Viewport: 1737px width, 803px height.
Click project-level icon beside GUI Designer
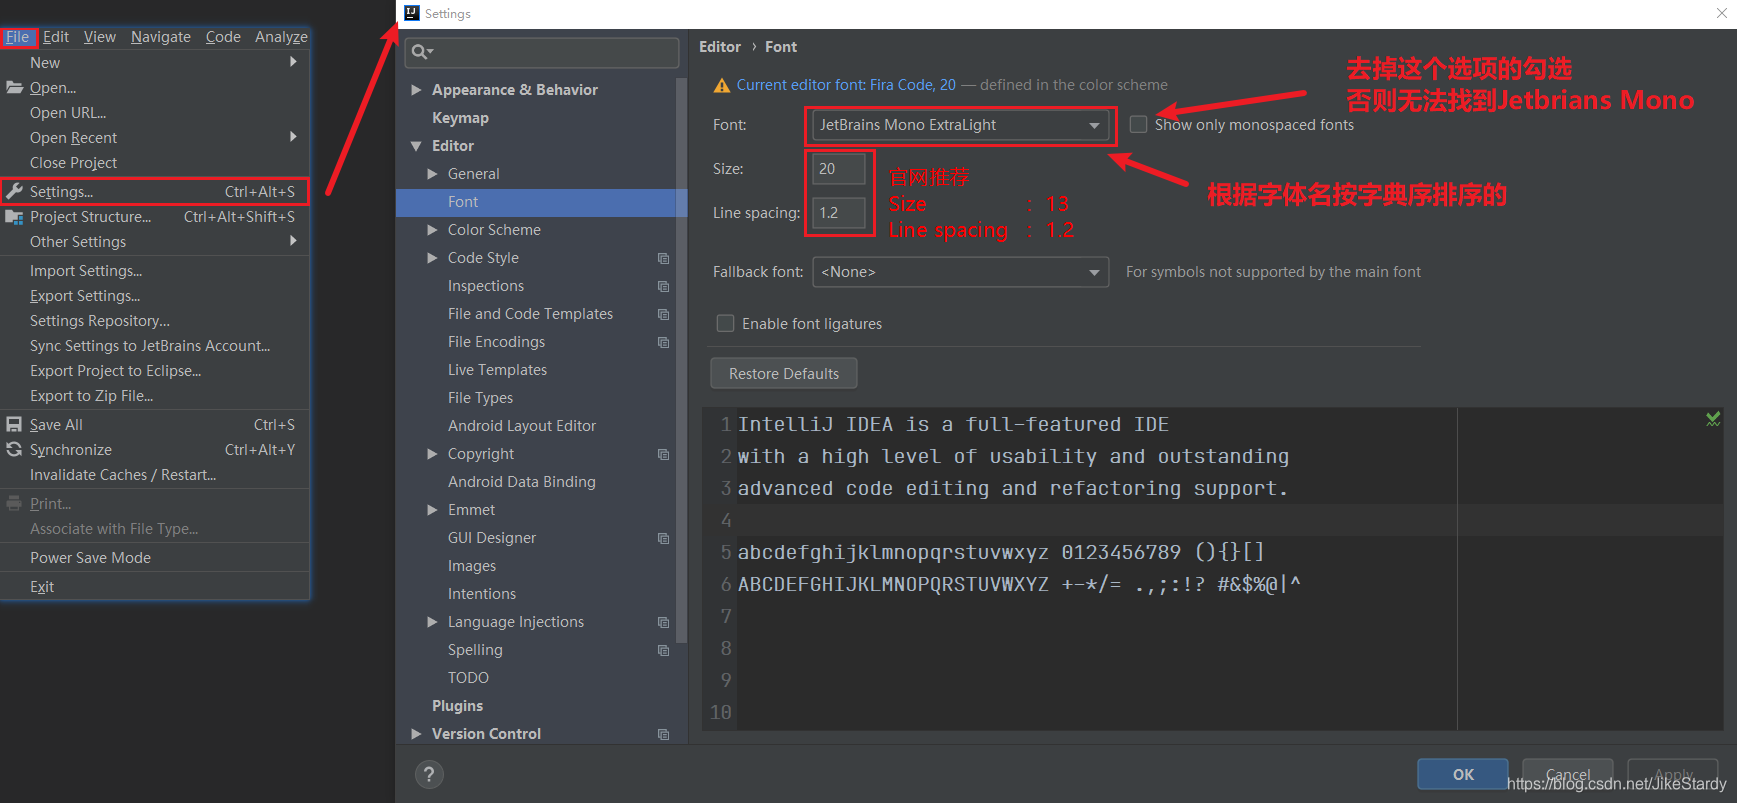coord(663,538)
